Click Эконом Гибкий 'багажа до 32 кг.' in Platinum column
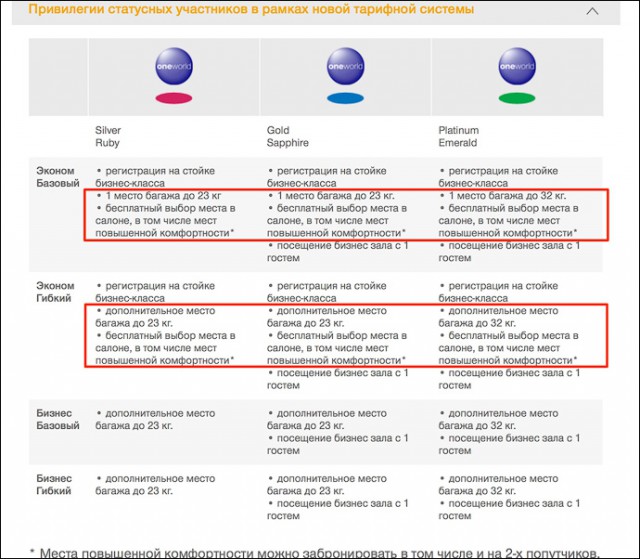The height and width of the screenshot is (559, 640). click(477, 323)
